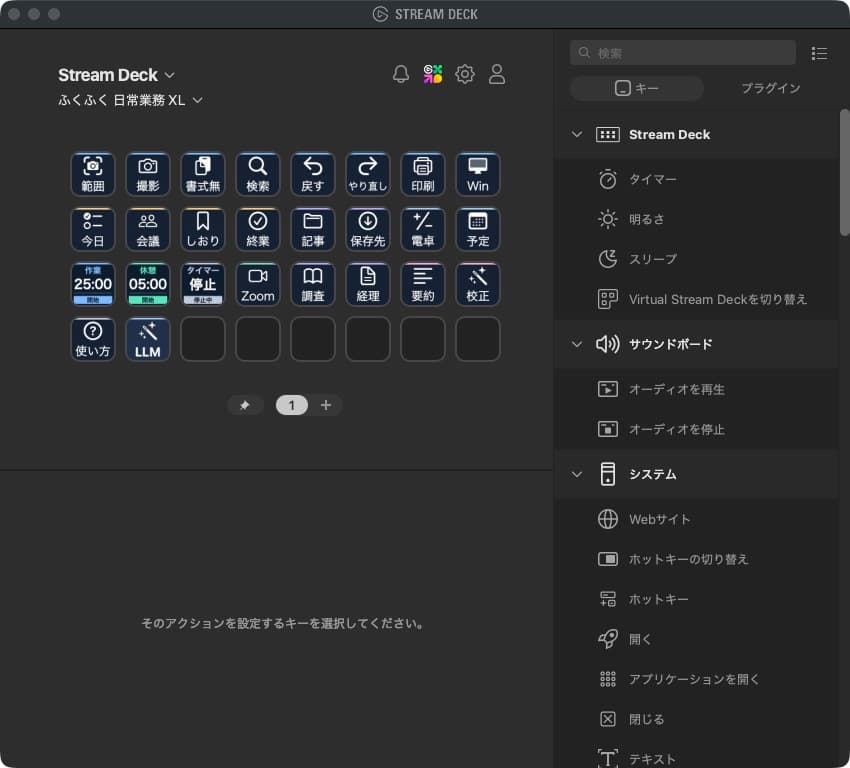Select the 会議 people key
850x768 pixels.
coord(148,229)
